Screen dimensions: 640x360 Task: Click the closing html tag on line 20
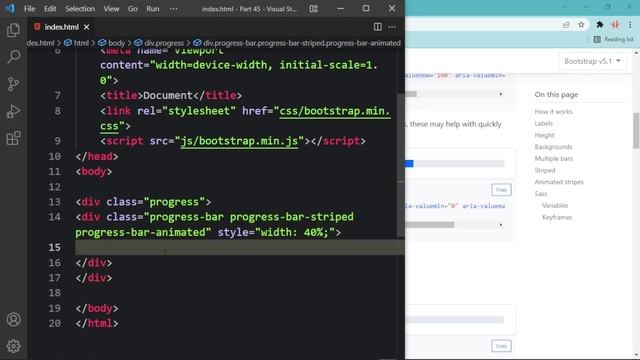[x=97, y=323]
